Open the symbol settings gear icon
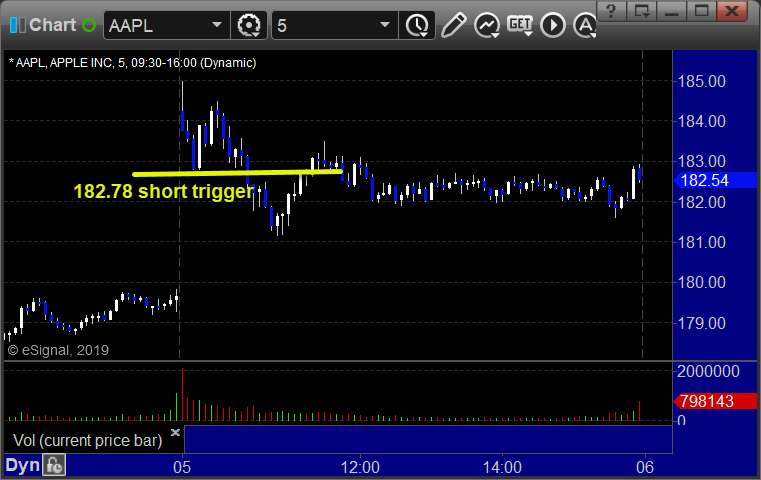The image size is (761, 480). click(x=248, y=25)
